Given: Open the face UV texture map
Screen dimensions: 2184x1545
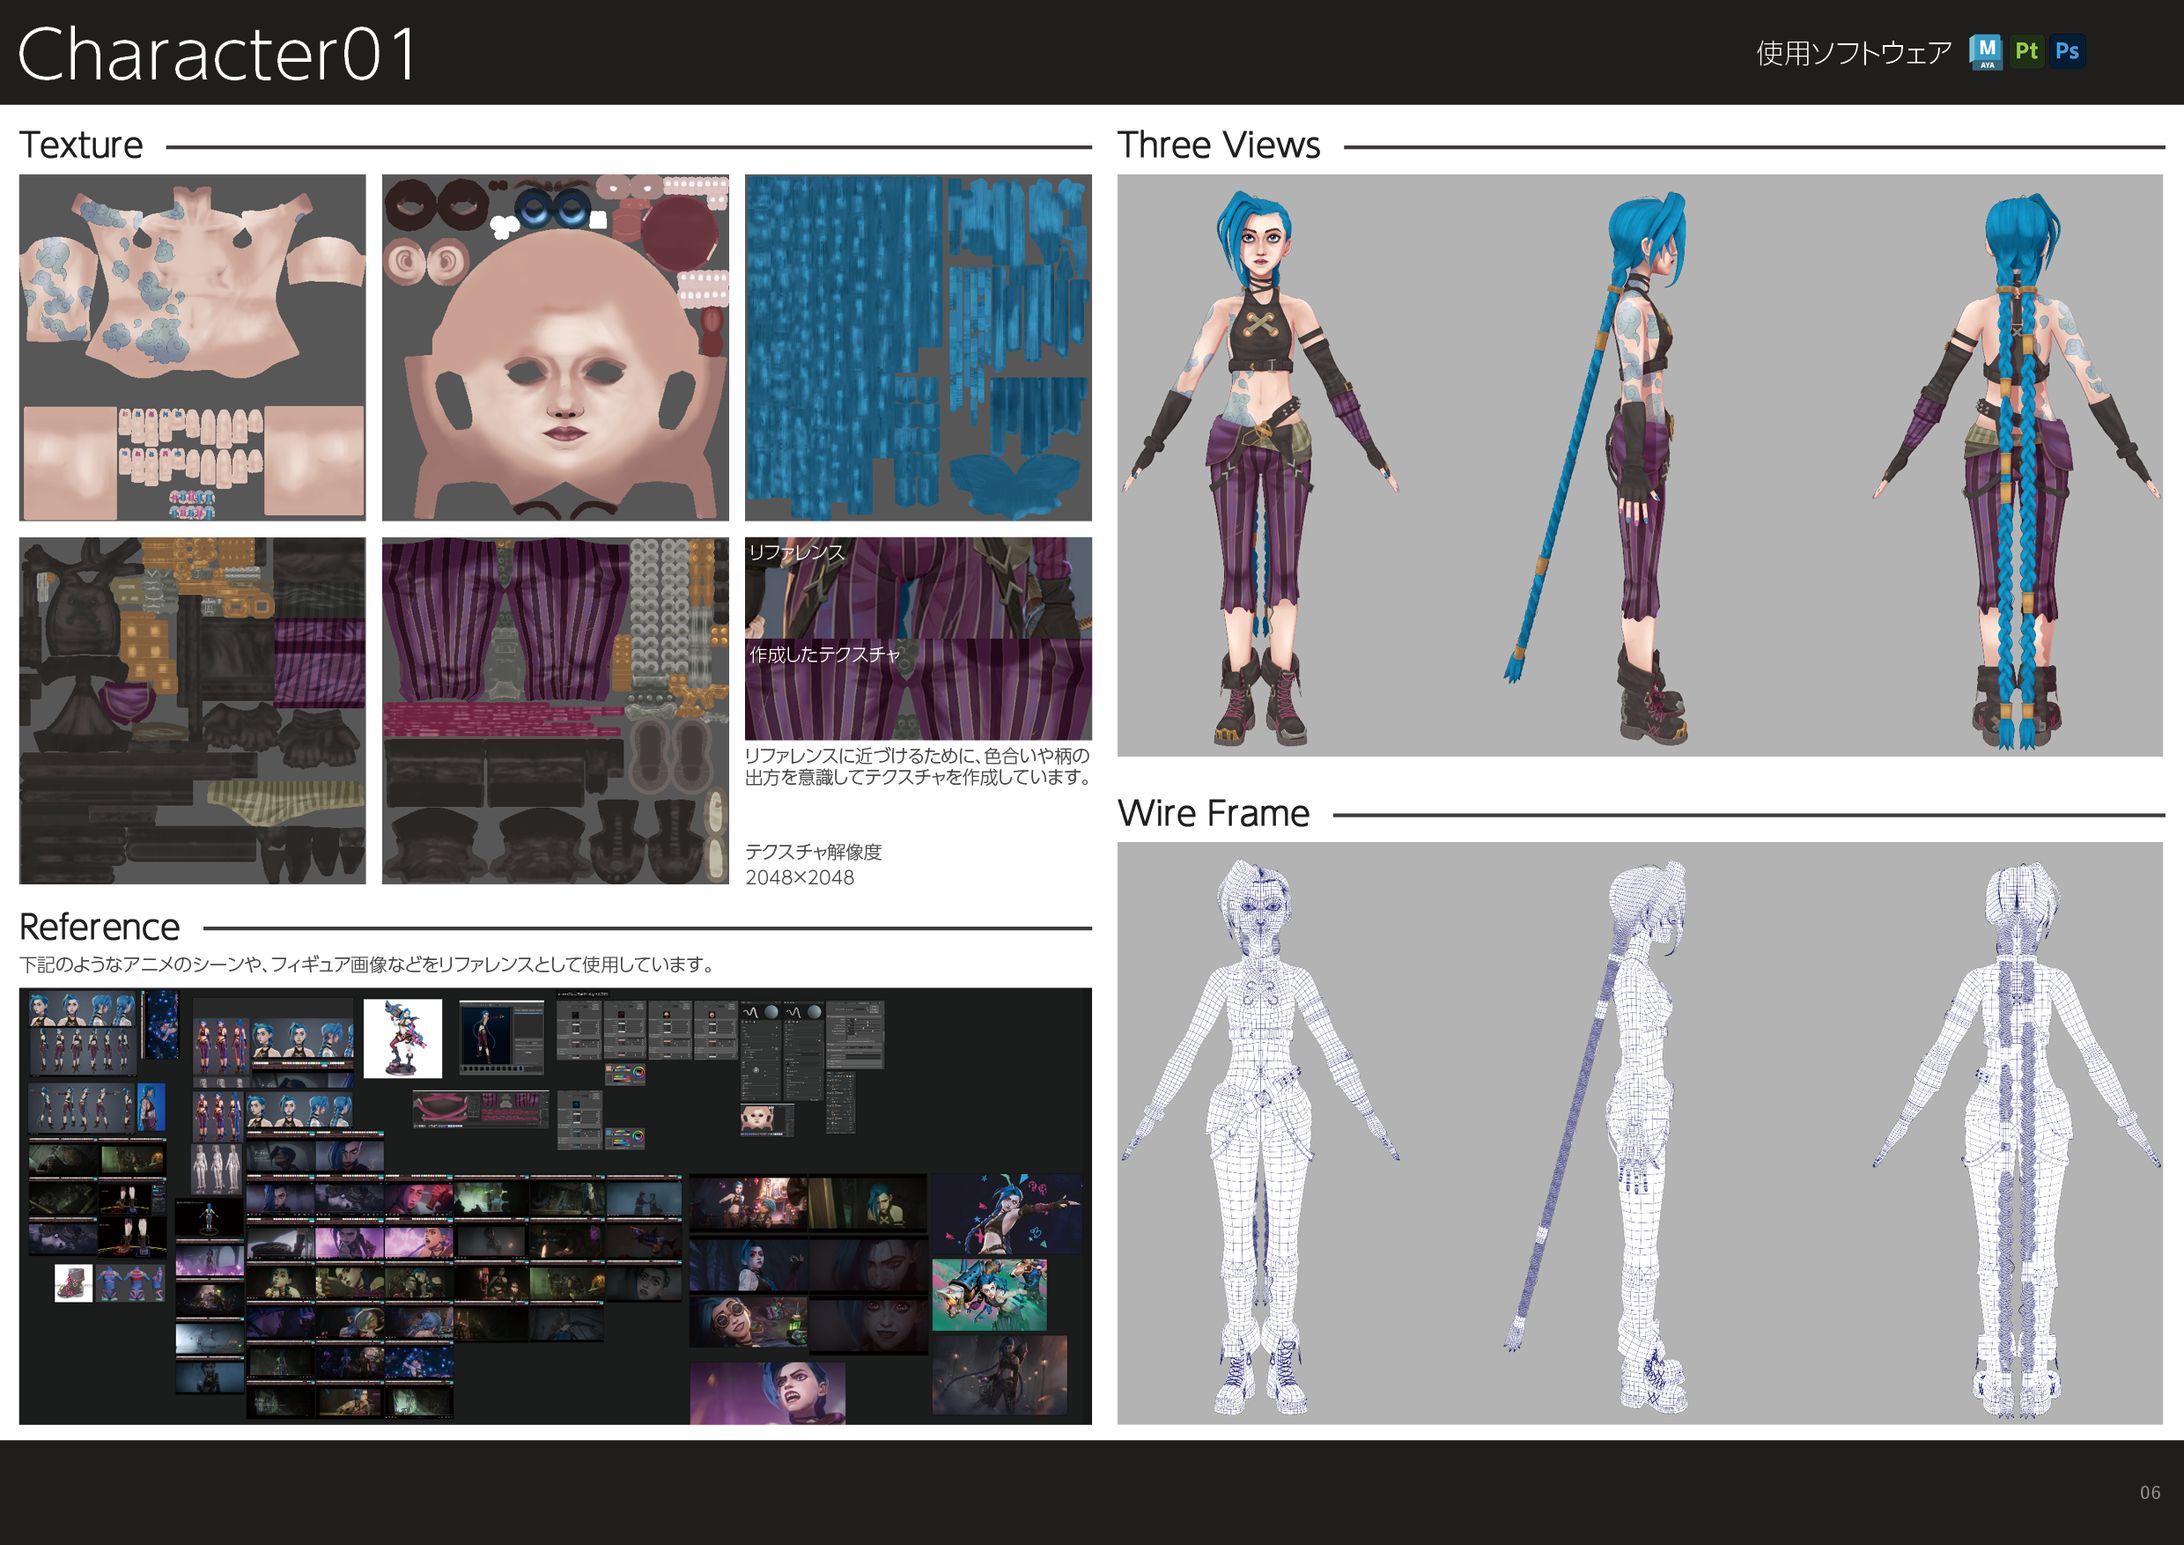Looking at the screenshot, I should pos(555,347).
